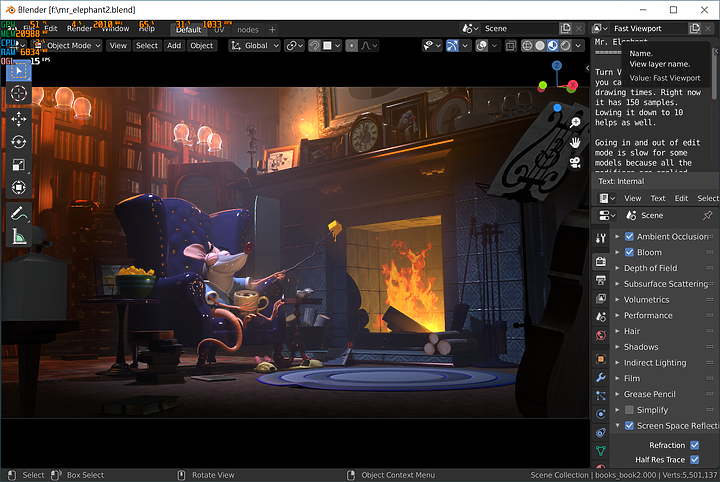Uncheck Half Res Trace
Screen dimensions: 720x482
[x=695, y=460]
